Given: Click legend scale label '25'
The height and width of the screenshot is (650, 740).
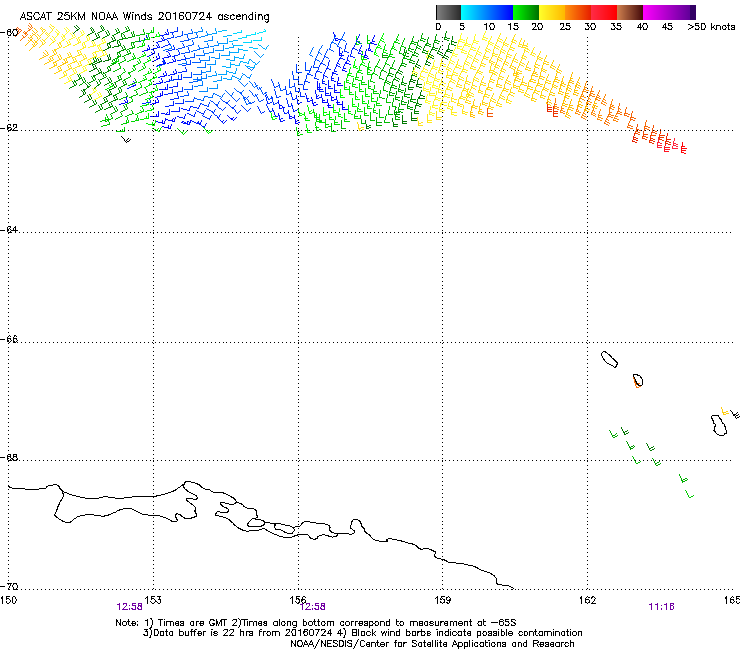Looking at the screenshot, I should coord(565,27).
